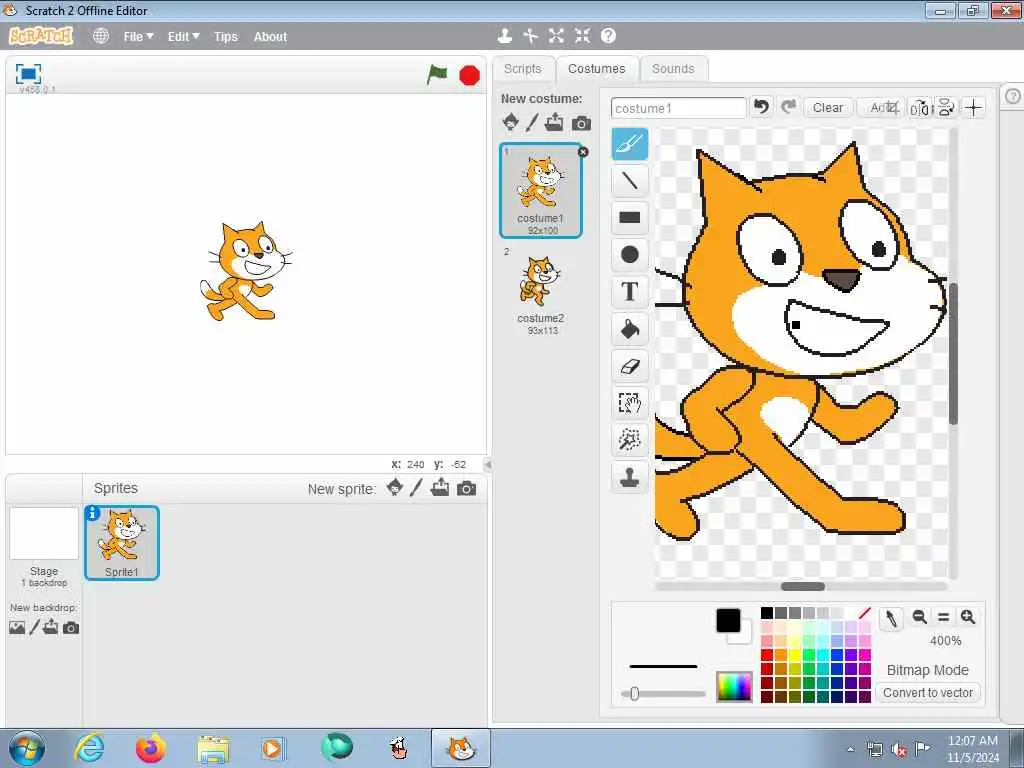Screen dimensions: 1024x768
Task: Click the Clear button
Action: click(827, 107)
